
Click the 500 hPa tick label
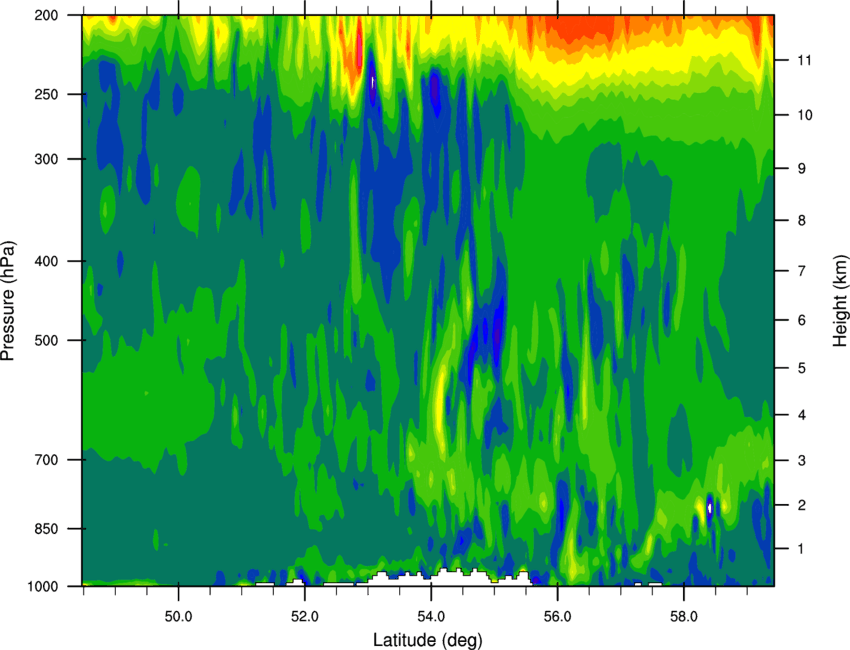pyautogui.click(x=46, y=340)
